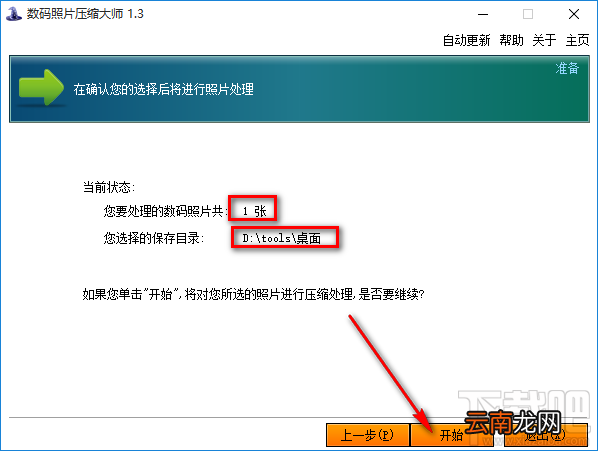Viewport: 598px width, 451px height.
Task: Click the 退出 button
Action: (545, 435)
